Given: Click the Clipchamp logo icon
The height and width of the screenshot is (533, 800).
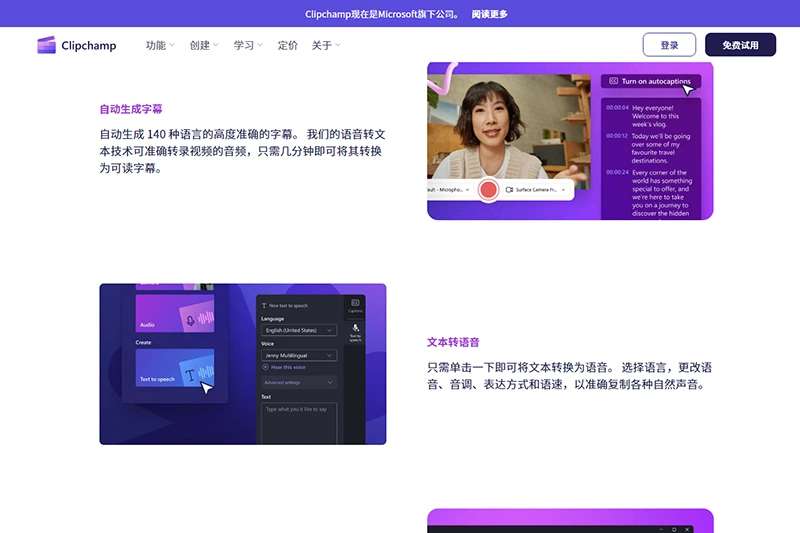Looking at the screenshot, I should (x=46, y=45).
